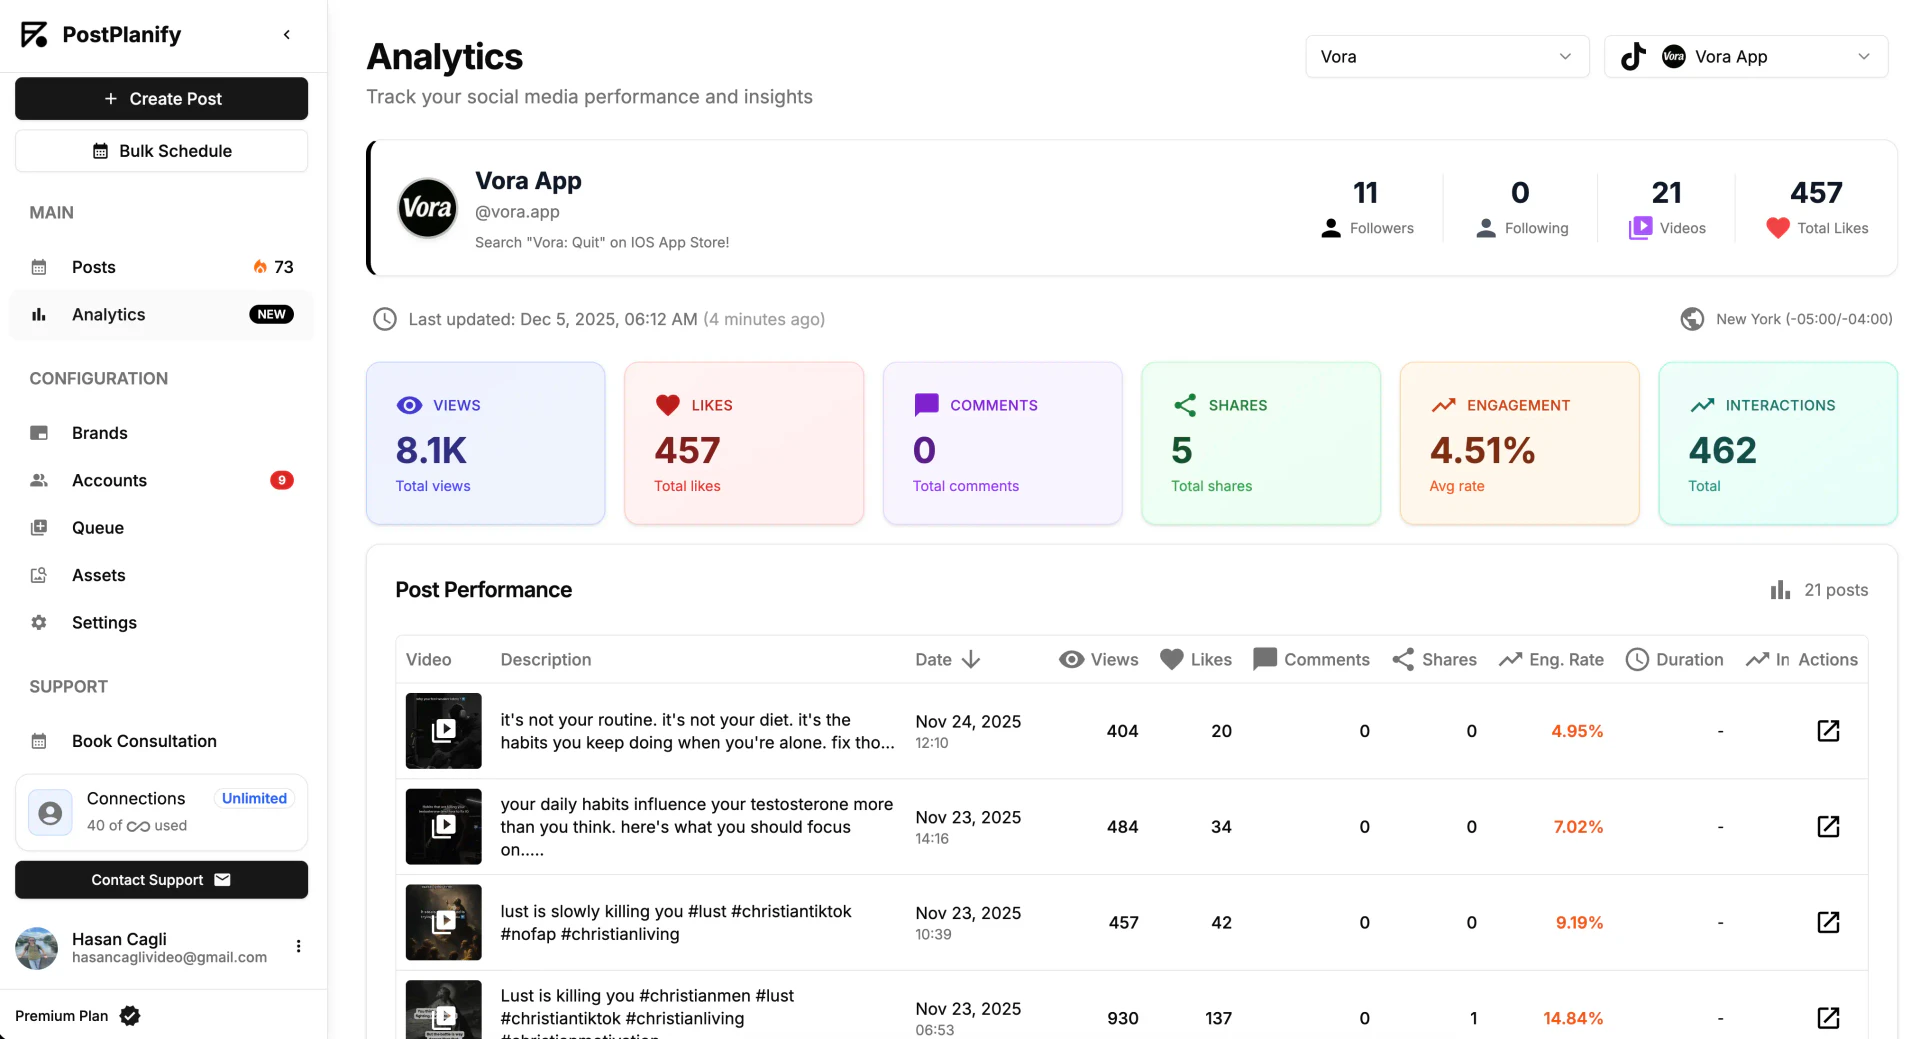
Task: Open the three-dot menu beside Hasan Cagli
Action: coord(298,946)
